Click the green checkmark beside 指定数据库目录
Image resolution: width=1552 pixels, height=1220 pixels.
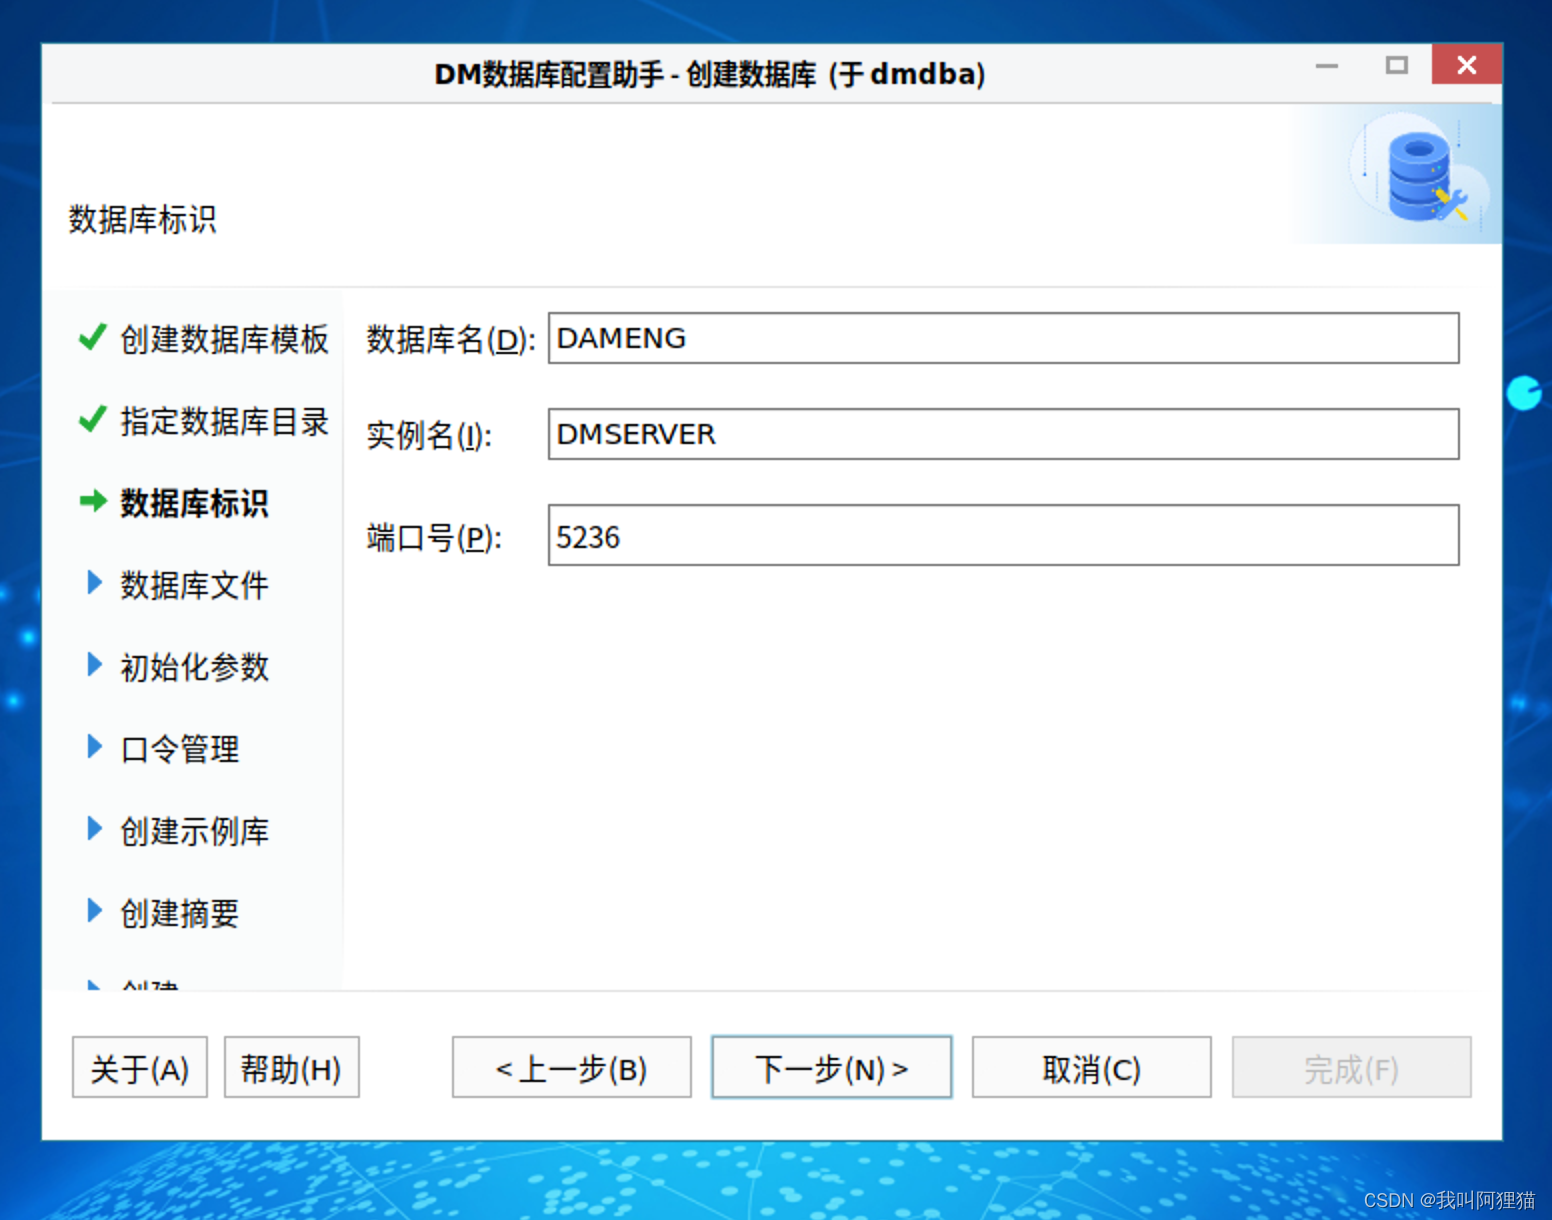click(92, 419)
